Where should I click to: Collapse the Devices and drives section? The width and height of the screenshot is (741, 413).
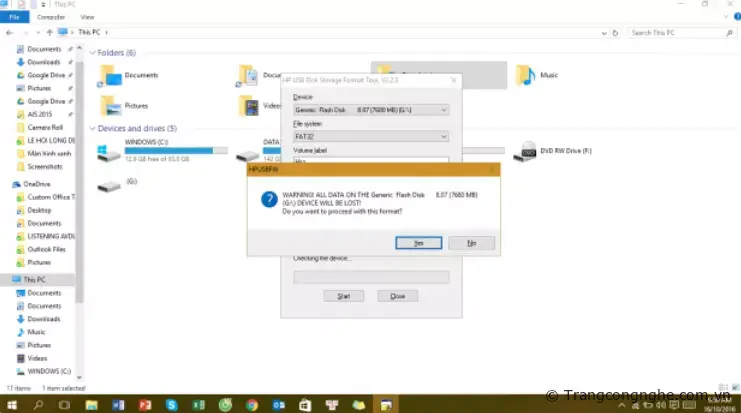coord(93,129)
